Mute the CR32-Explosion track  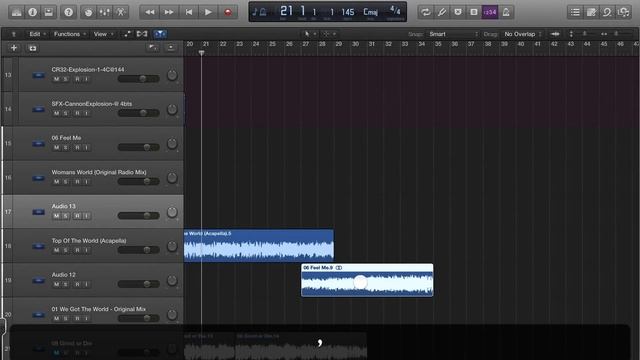tap(56, 79)
